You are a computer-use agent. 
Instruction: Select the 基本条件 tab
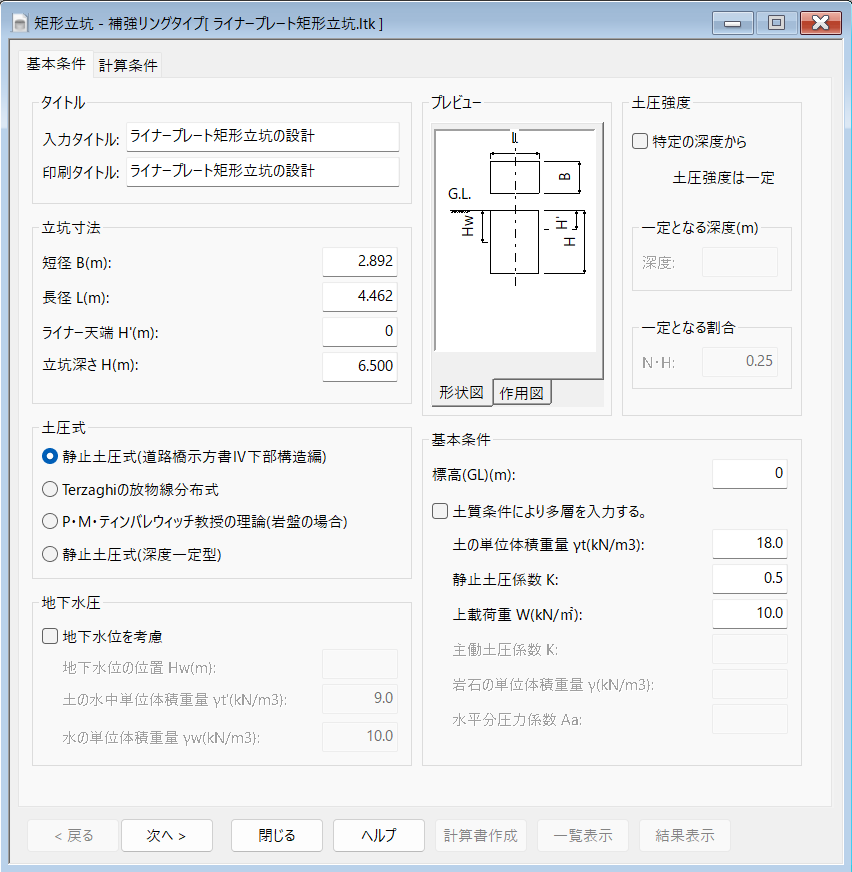(56, 65)
